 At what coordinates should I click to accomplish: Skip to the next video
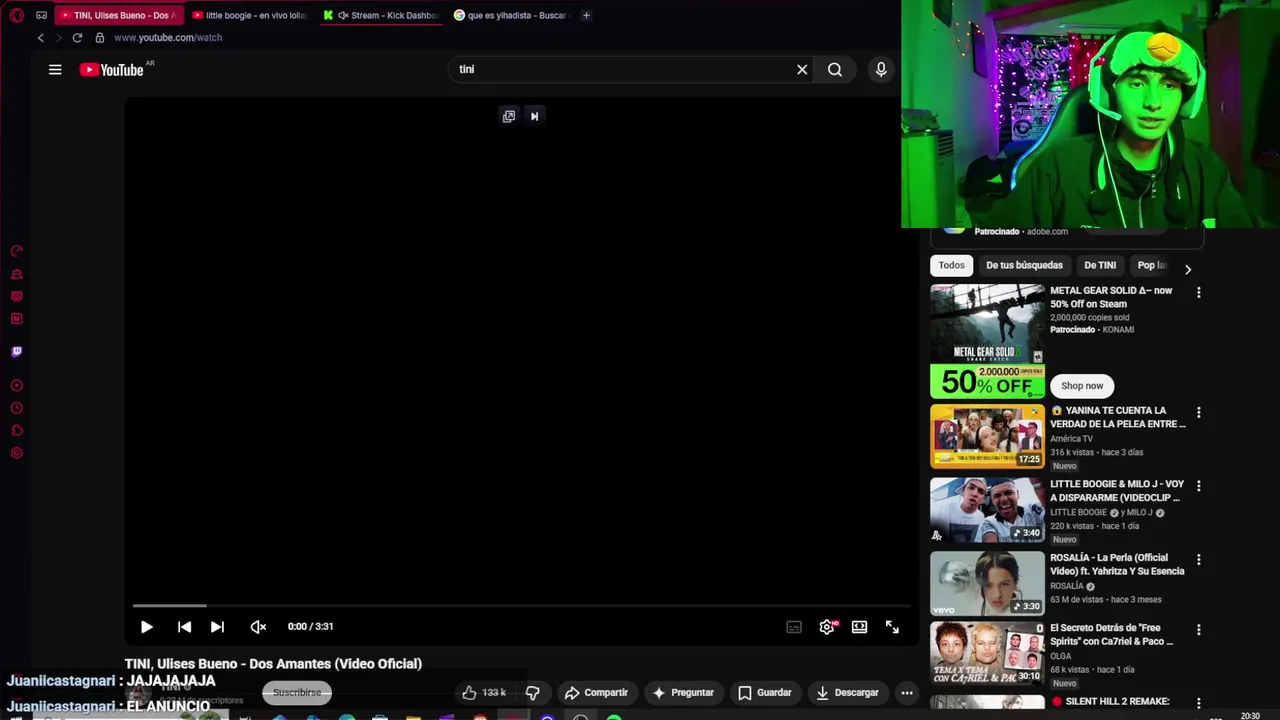[217, 627]
